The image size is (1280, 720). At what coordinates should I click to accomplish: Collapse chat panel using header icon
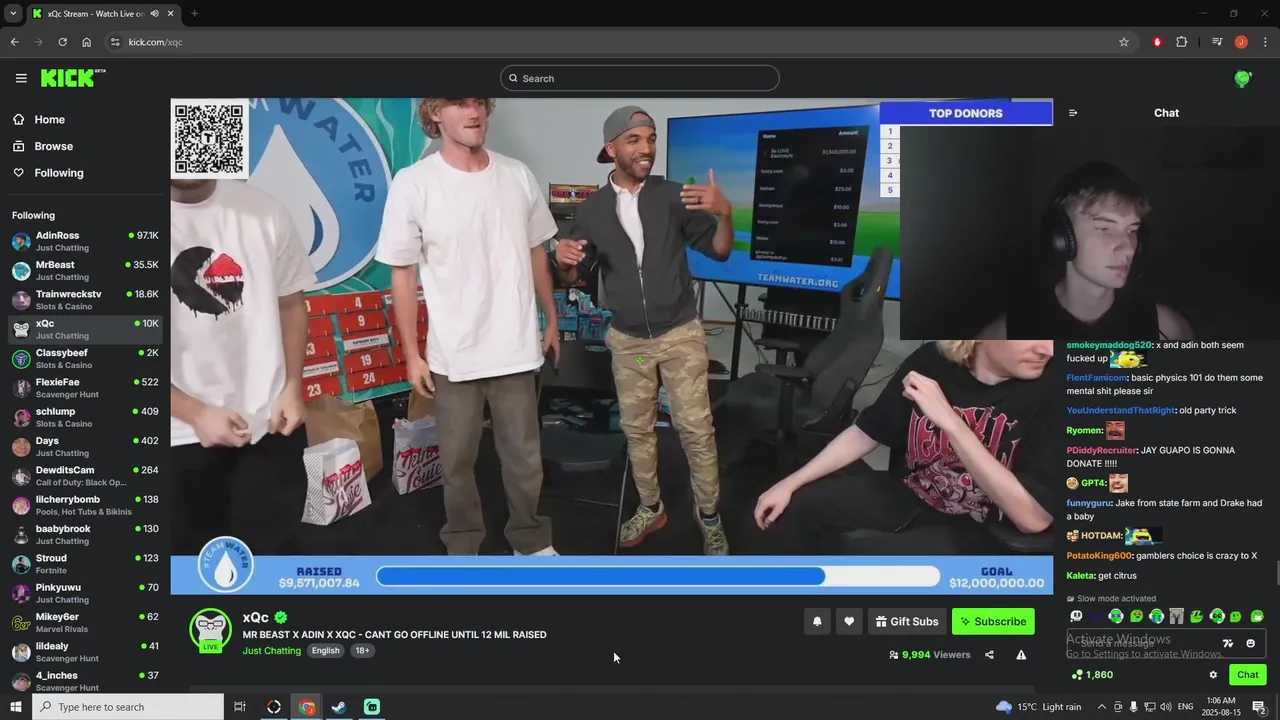(x=1073, y=113)
